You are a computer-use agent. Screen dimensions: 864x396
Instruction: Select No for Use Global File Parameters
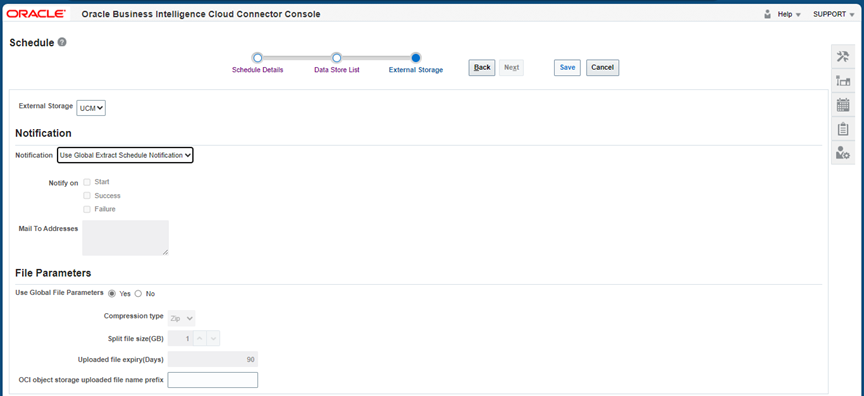click(138, 294)
